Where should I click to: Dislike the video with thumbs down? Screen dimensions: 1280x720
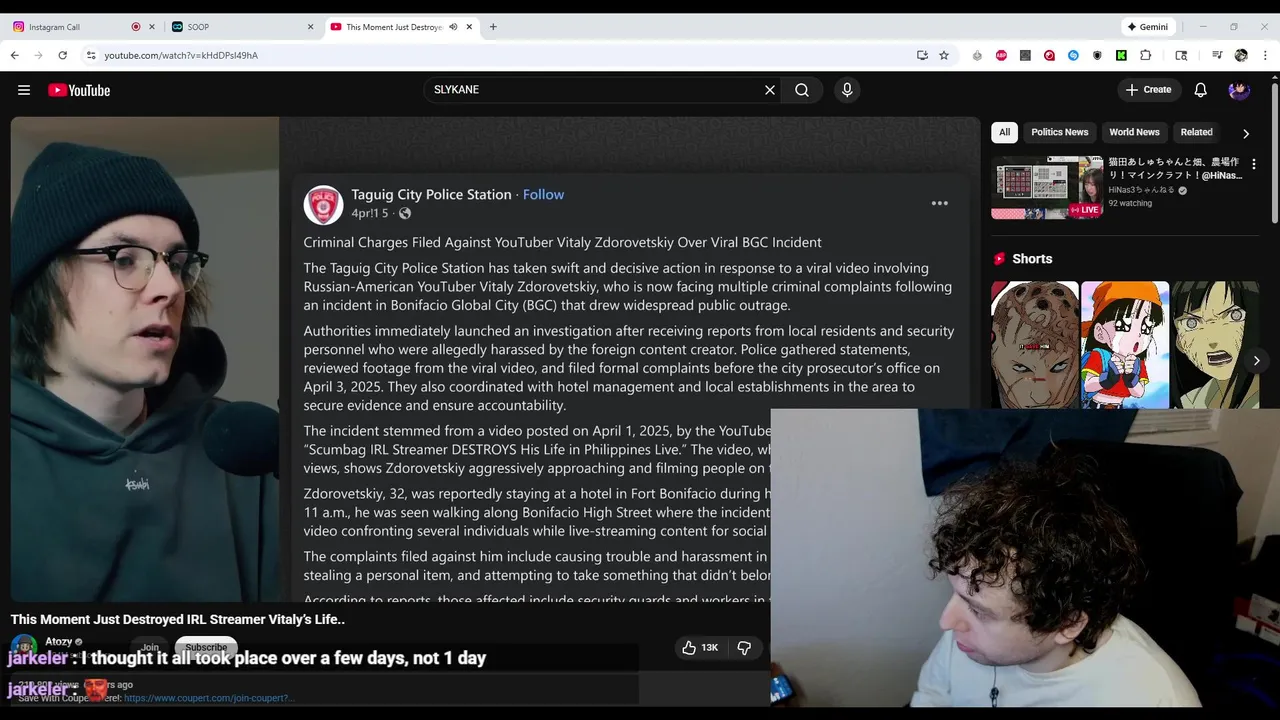coord(744,648)
